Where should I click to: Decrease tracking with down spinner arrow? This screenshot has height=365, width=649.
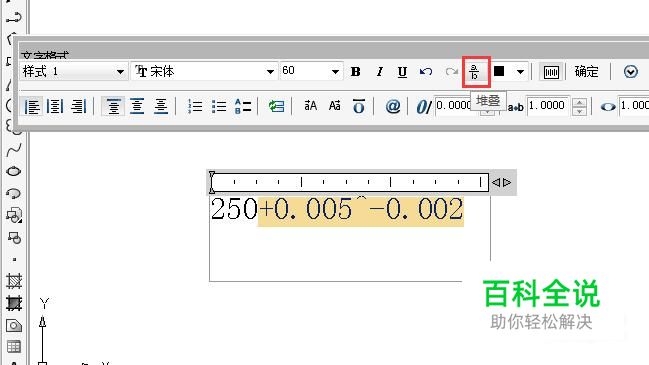(579, 111)
